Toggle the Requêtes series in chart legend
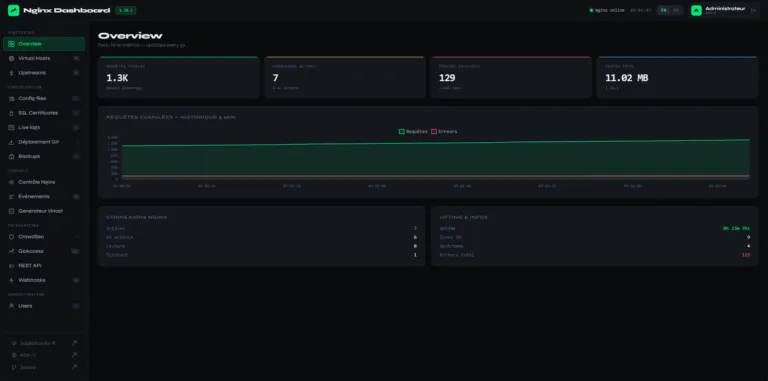Viewport: 768px width, 381px height. pos(413,132)
